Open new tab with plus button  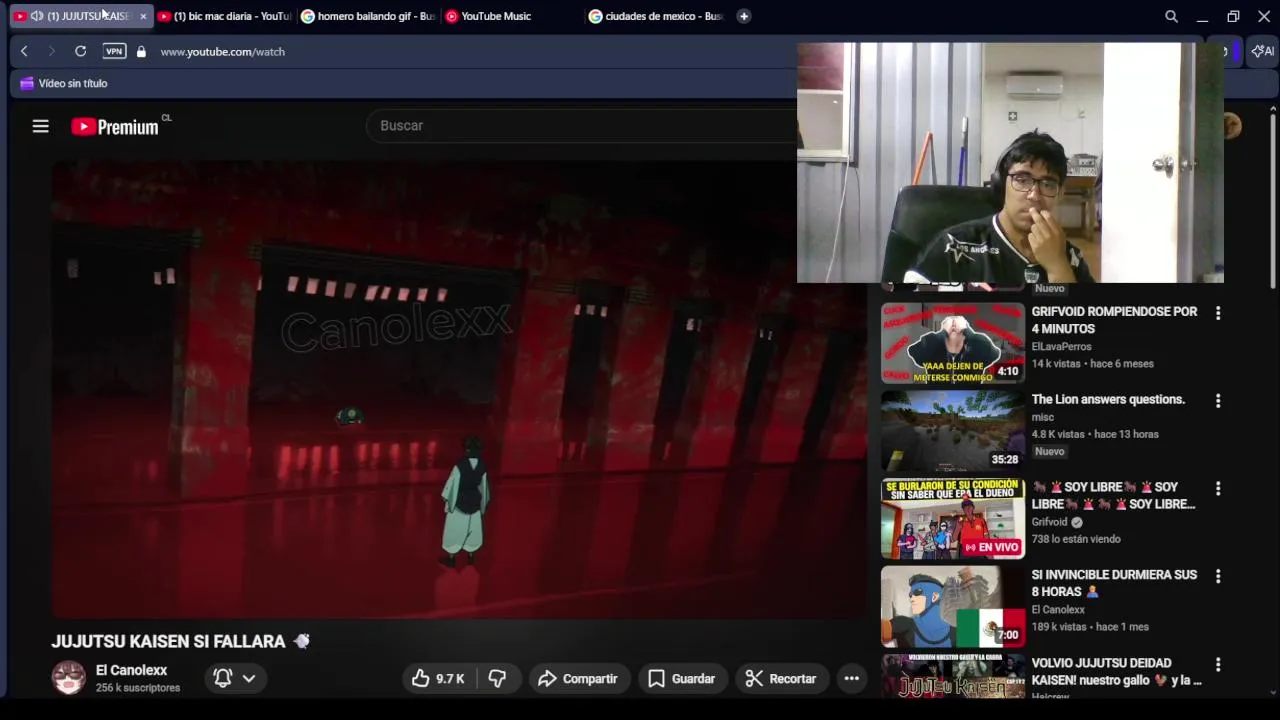tap(743, 16)
